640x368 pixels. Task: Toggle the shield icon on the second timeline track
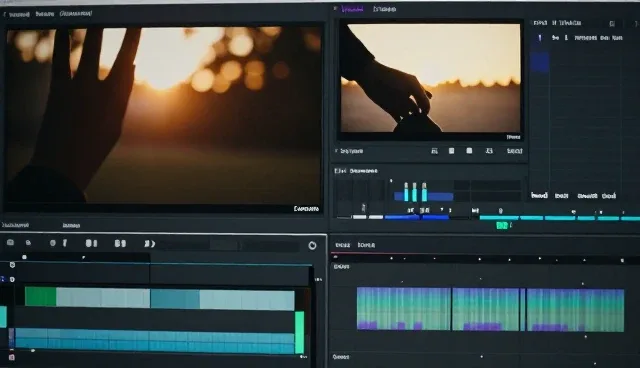12,279
